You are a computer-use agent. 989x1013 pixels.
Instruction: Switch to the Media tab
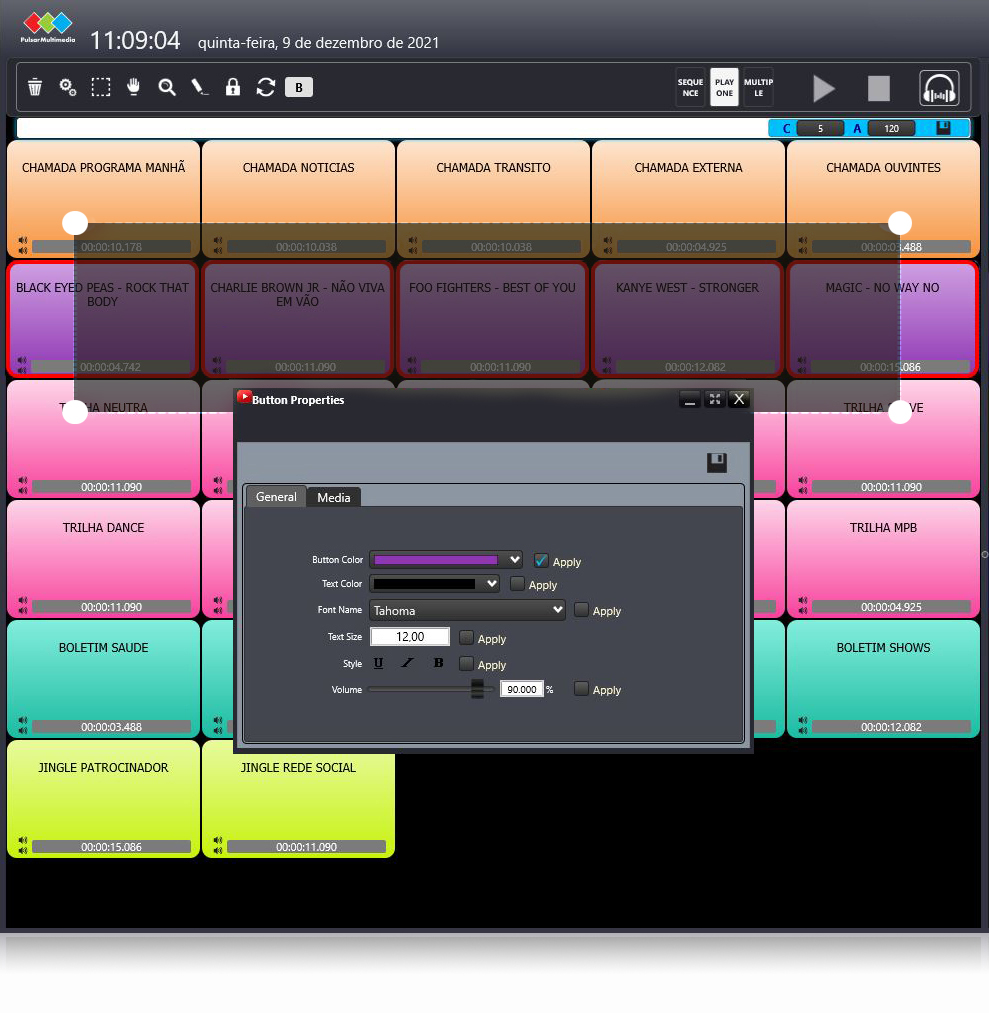pyautogui.click(x=334, y=497)
